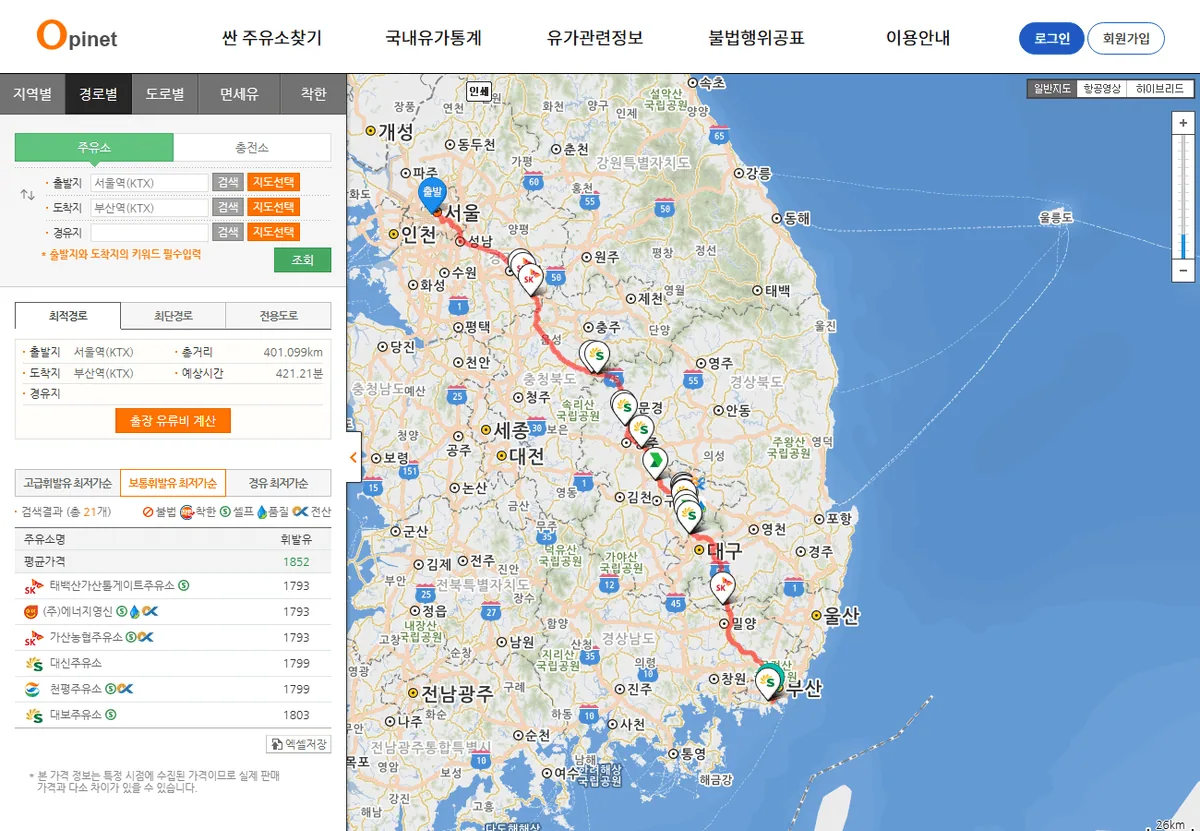Click the 로그인 button

tap(1052, 38)
